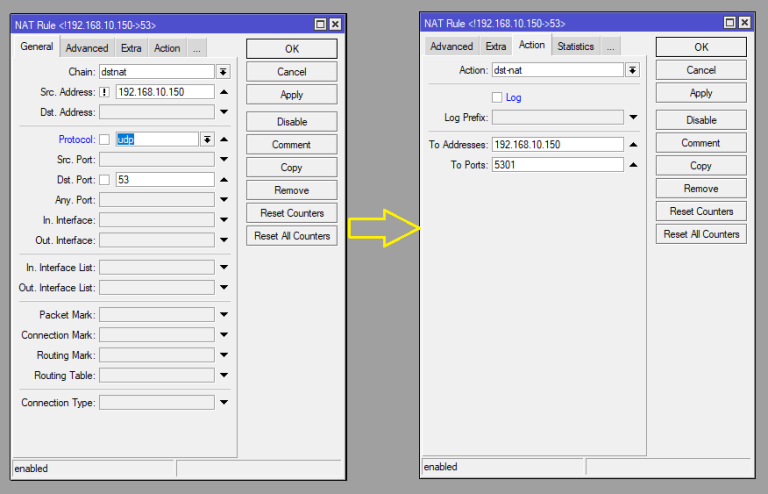
Task: Switch to the General tab
Action: click(37, 47)
